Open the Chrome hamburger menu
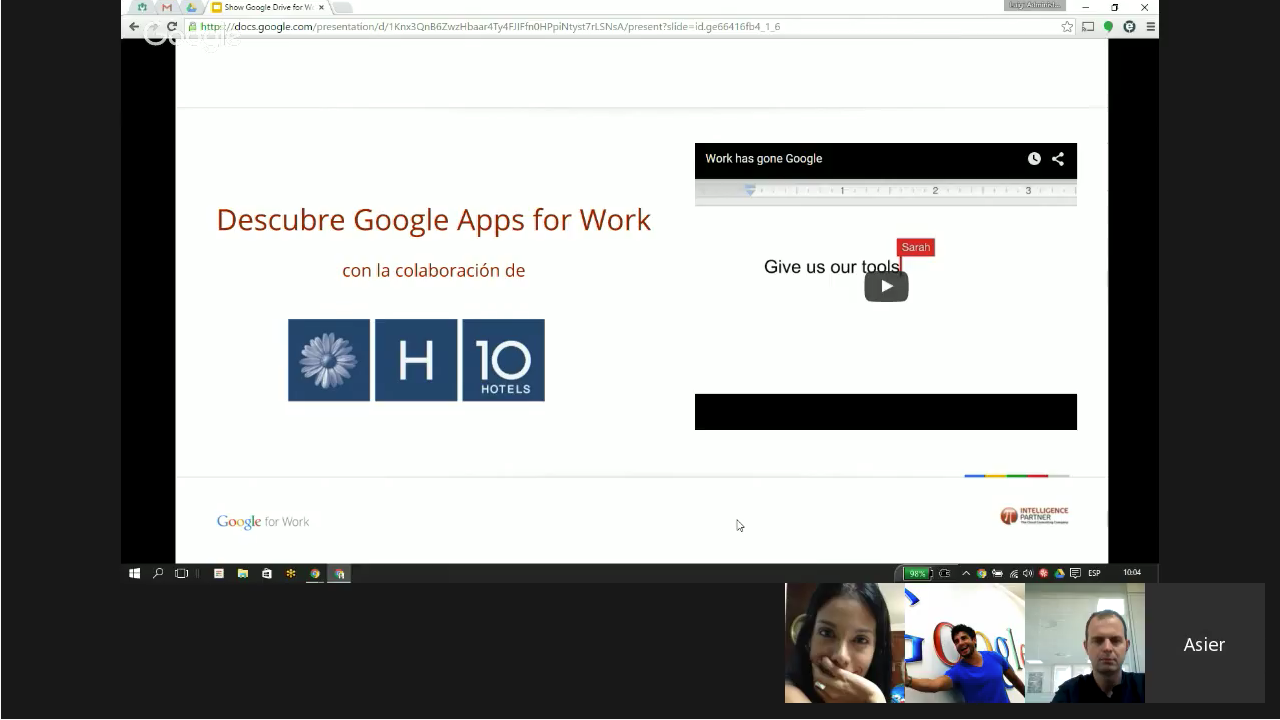This screenshot has height=720, width=1280. (1151, 27)
